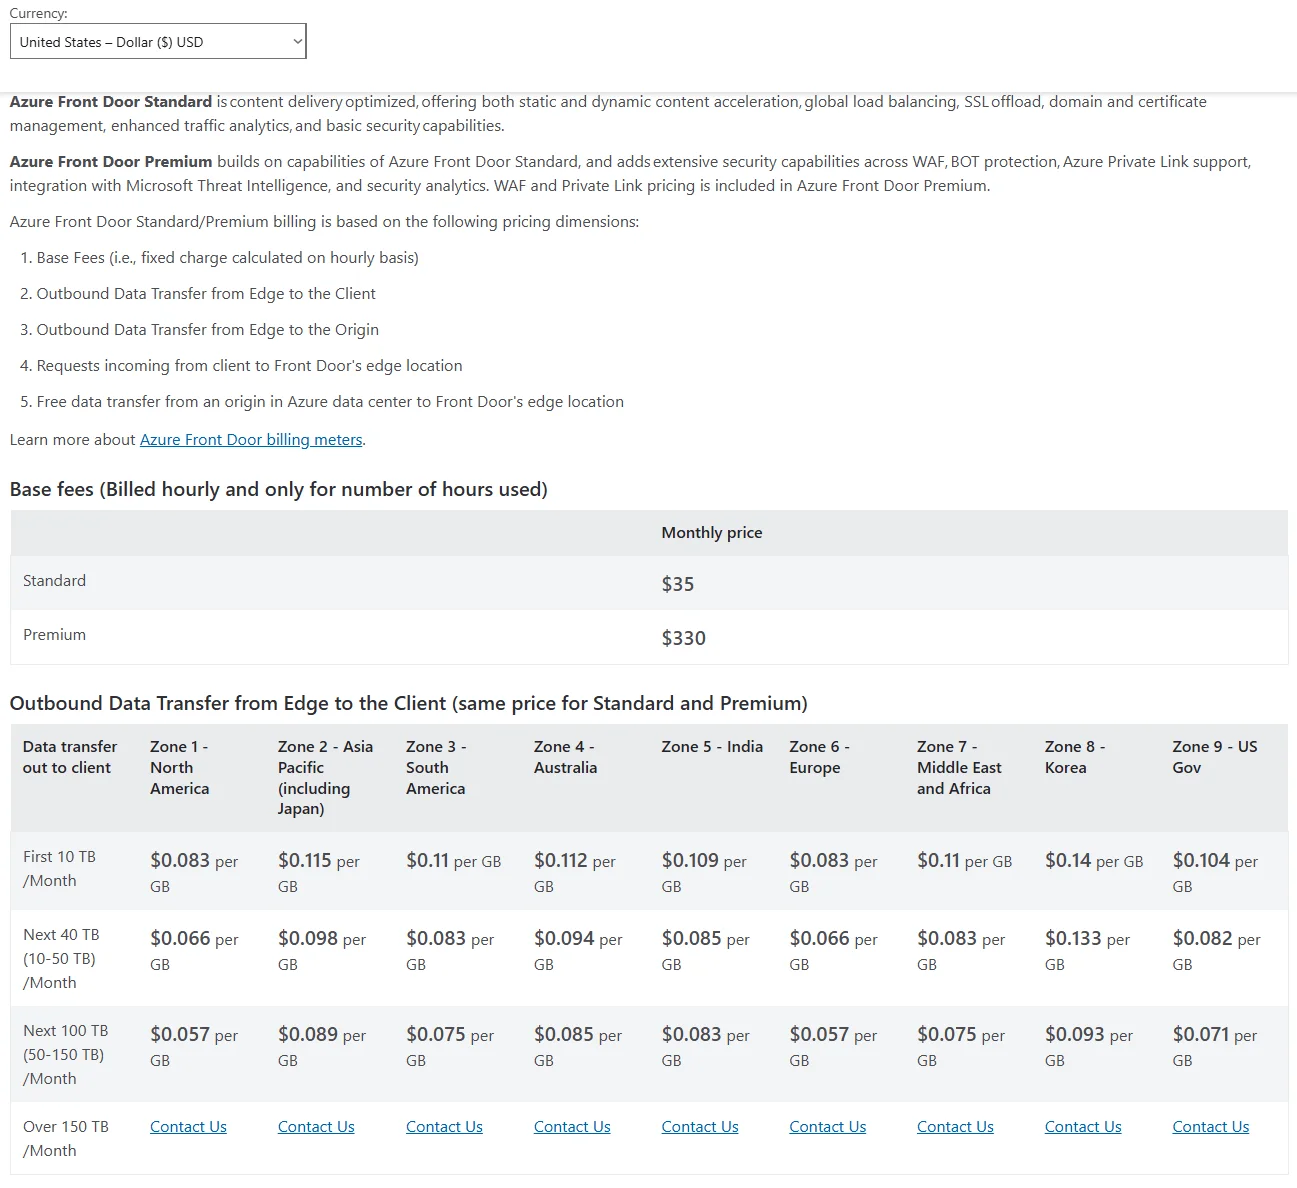Click the Zone 1 - North America header

(180, 768)
